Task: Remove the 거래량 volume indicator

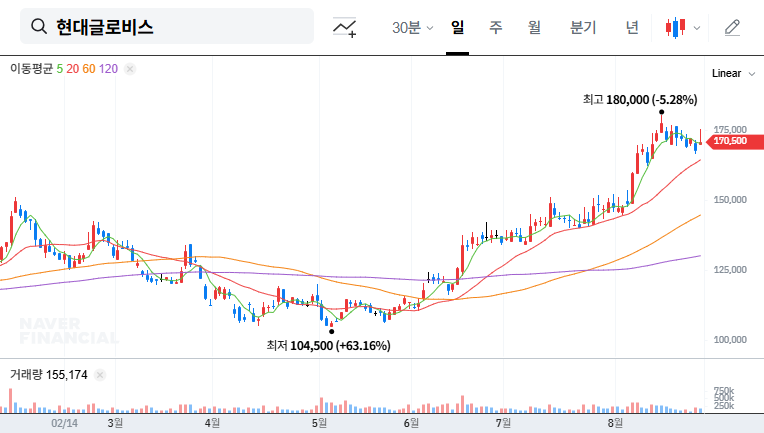Action: (100, 375)
